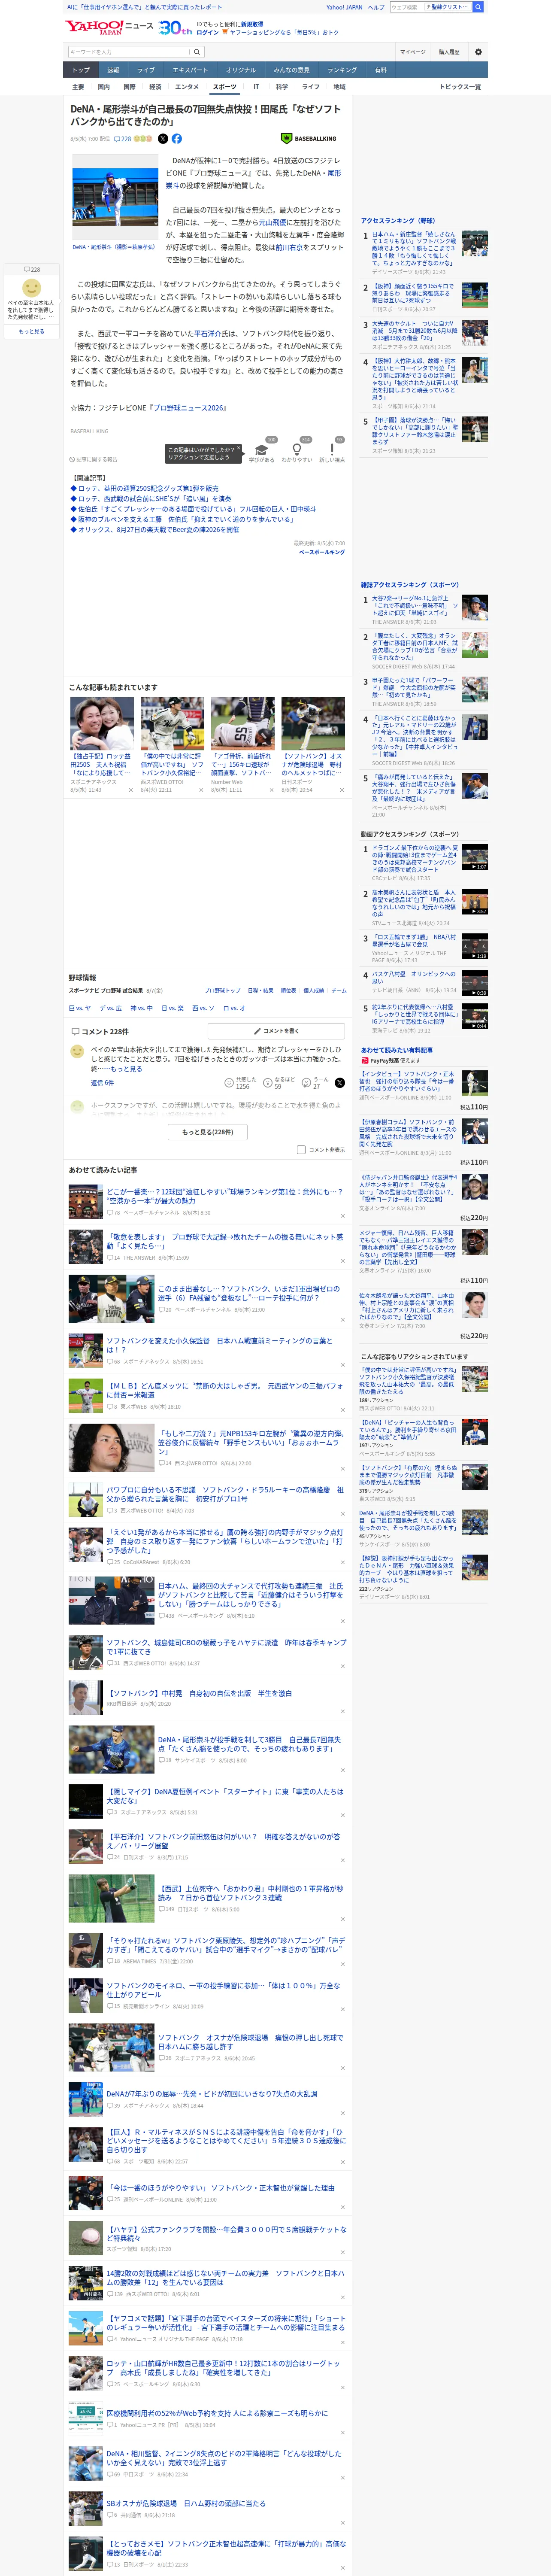Open the オリジナル navigation tab

(x=241, y=70)
